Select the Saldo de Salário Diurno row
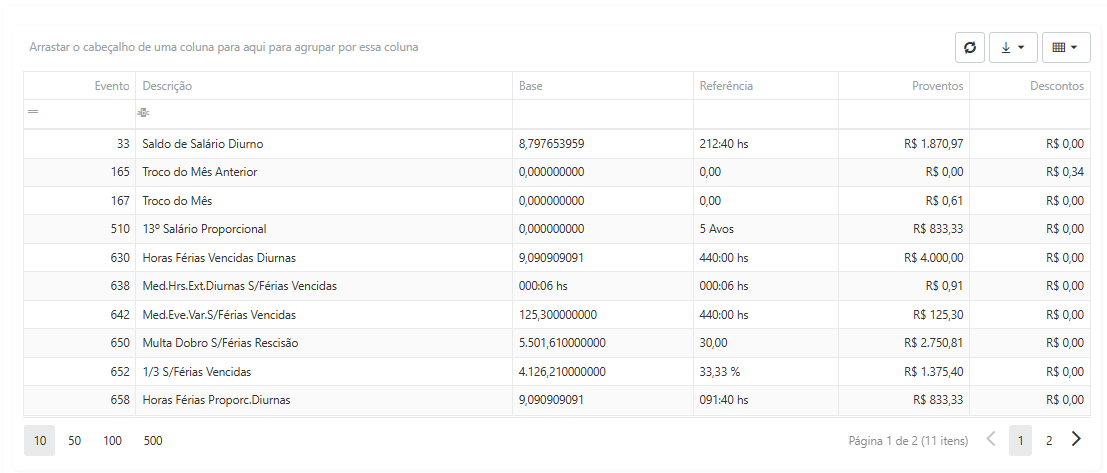This screenshot has height=473, width=1107. click(557, 144)
